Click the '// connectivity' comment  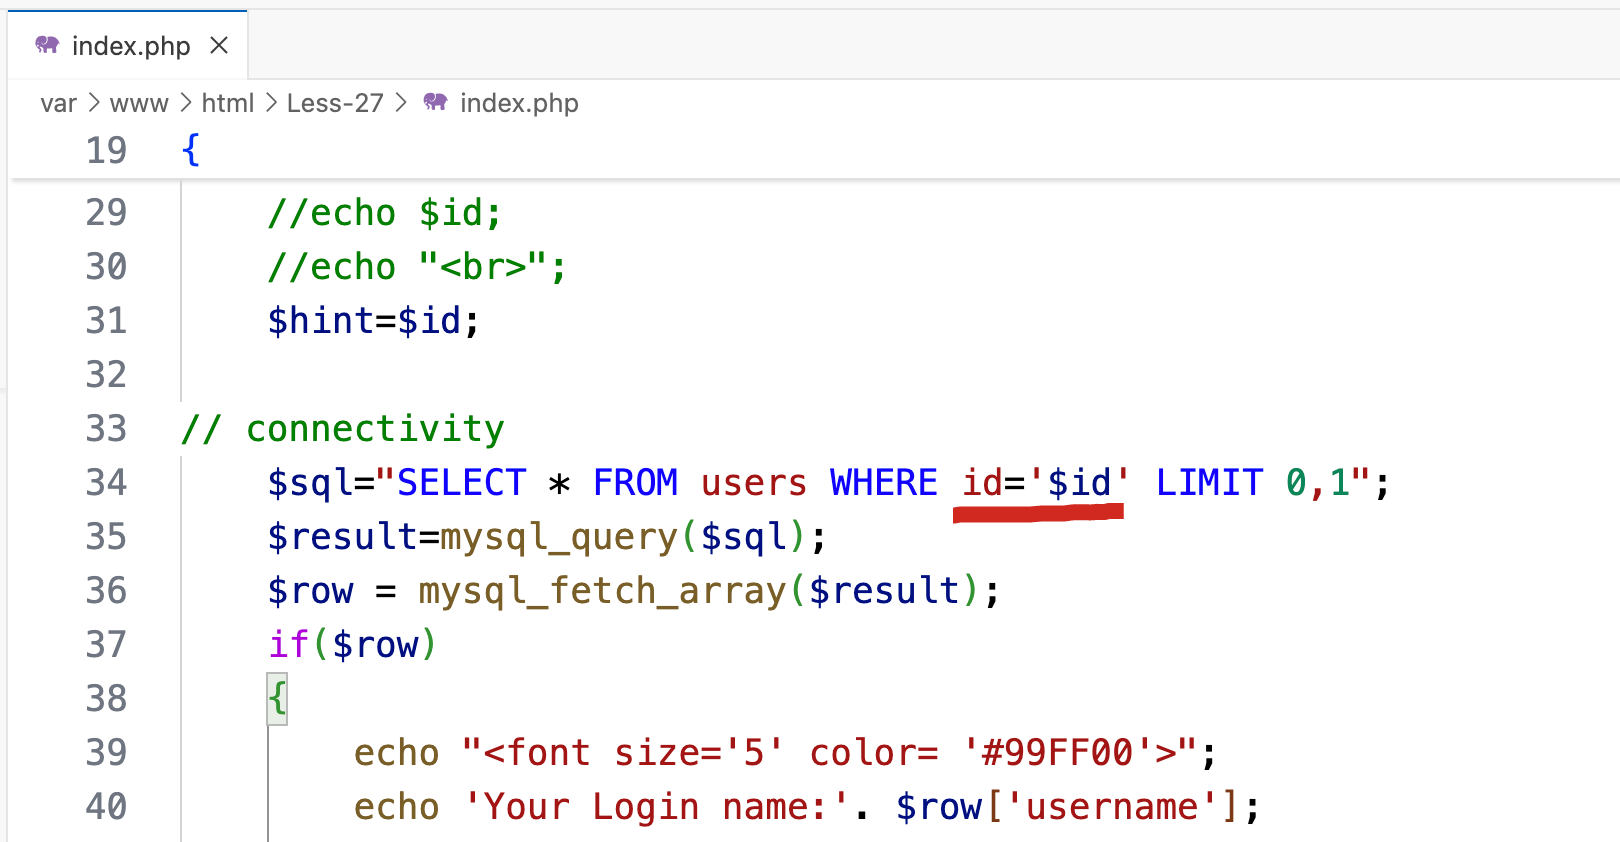[343, 429]
